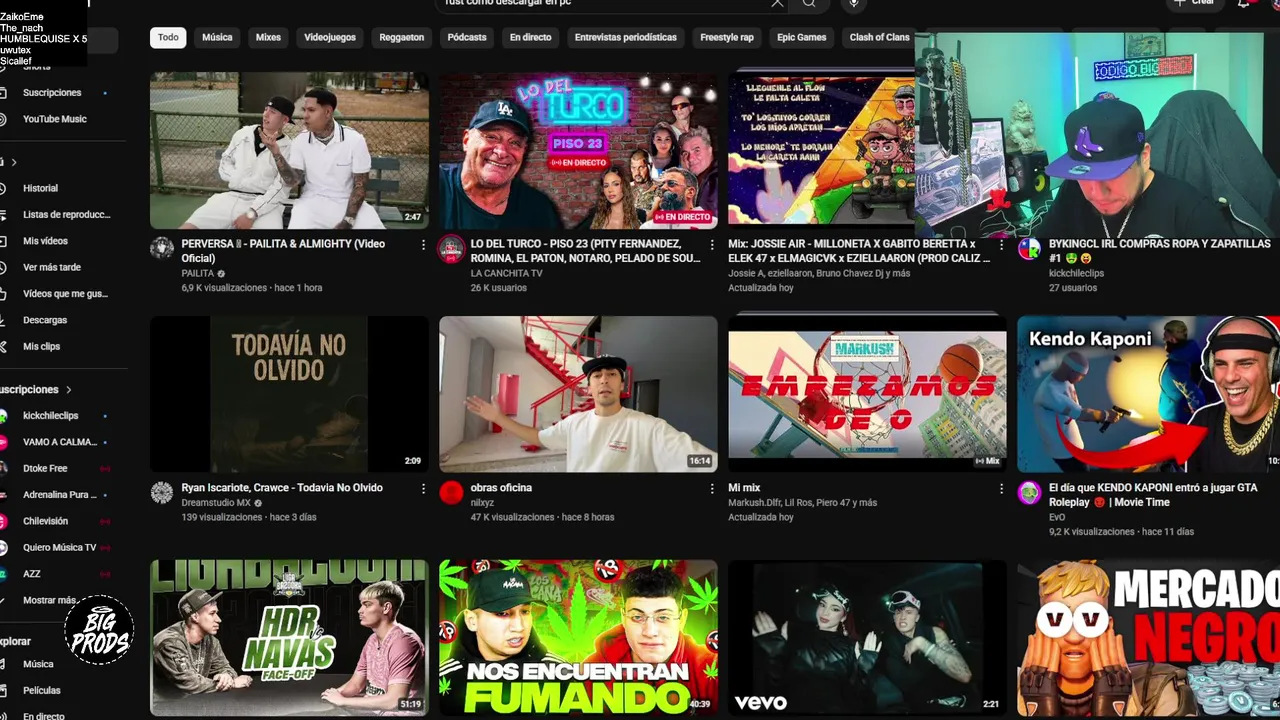Open HDR vs Navas Face-Off thumbnail
1280x720 pixels.
point(289,638)
